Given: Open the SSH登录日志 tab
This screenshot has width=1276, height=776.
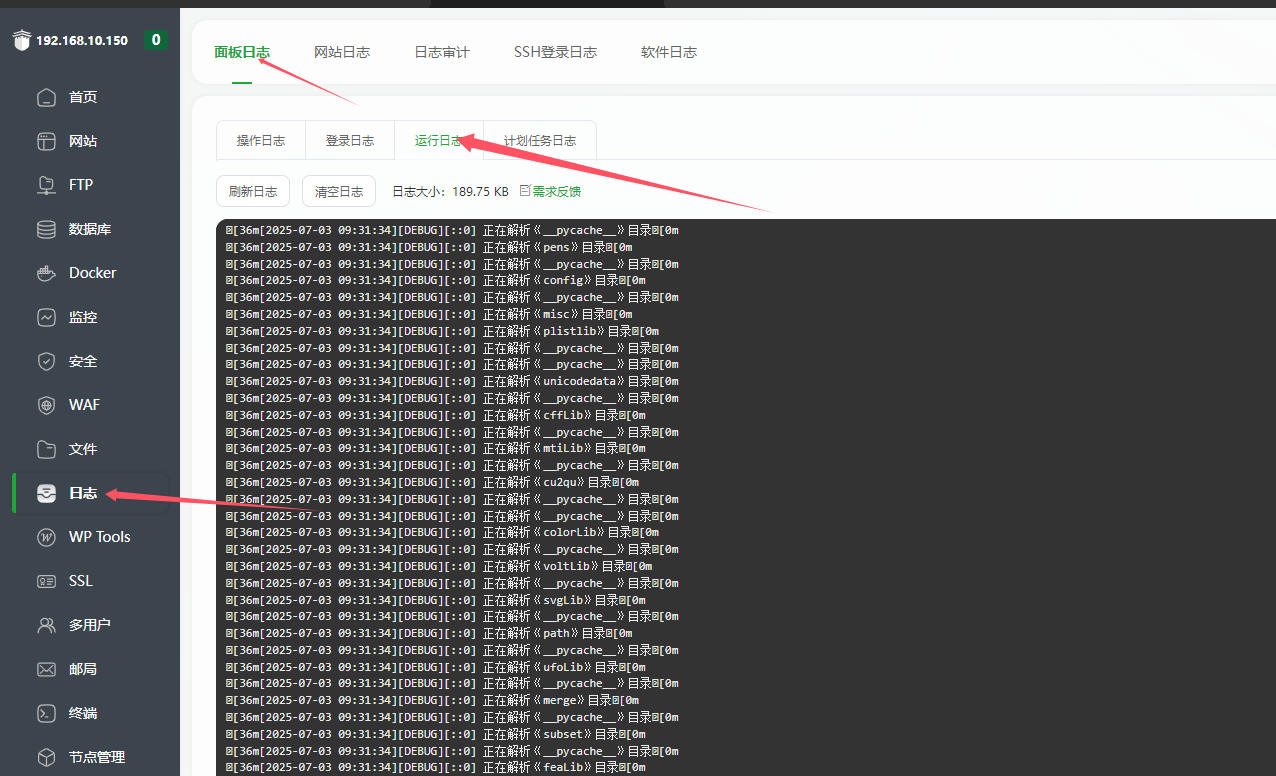Looking at the screenshot, I should 555,52.
